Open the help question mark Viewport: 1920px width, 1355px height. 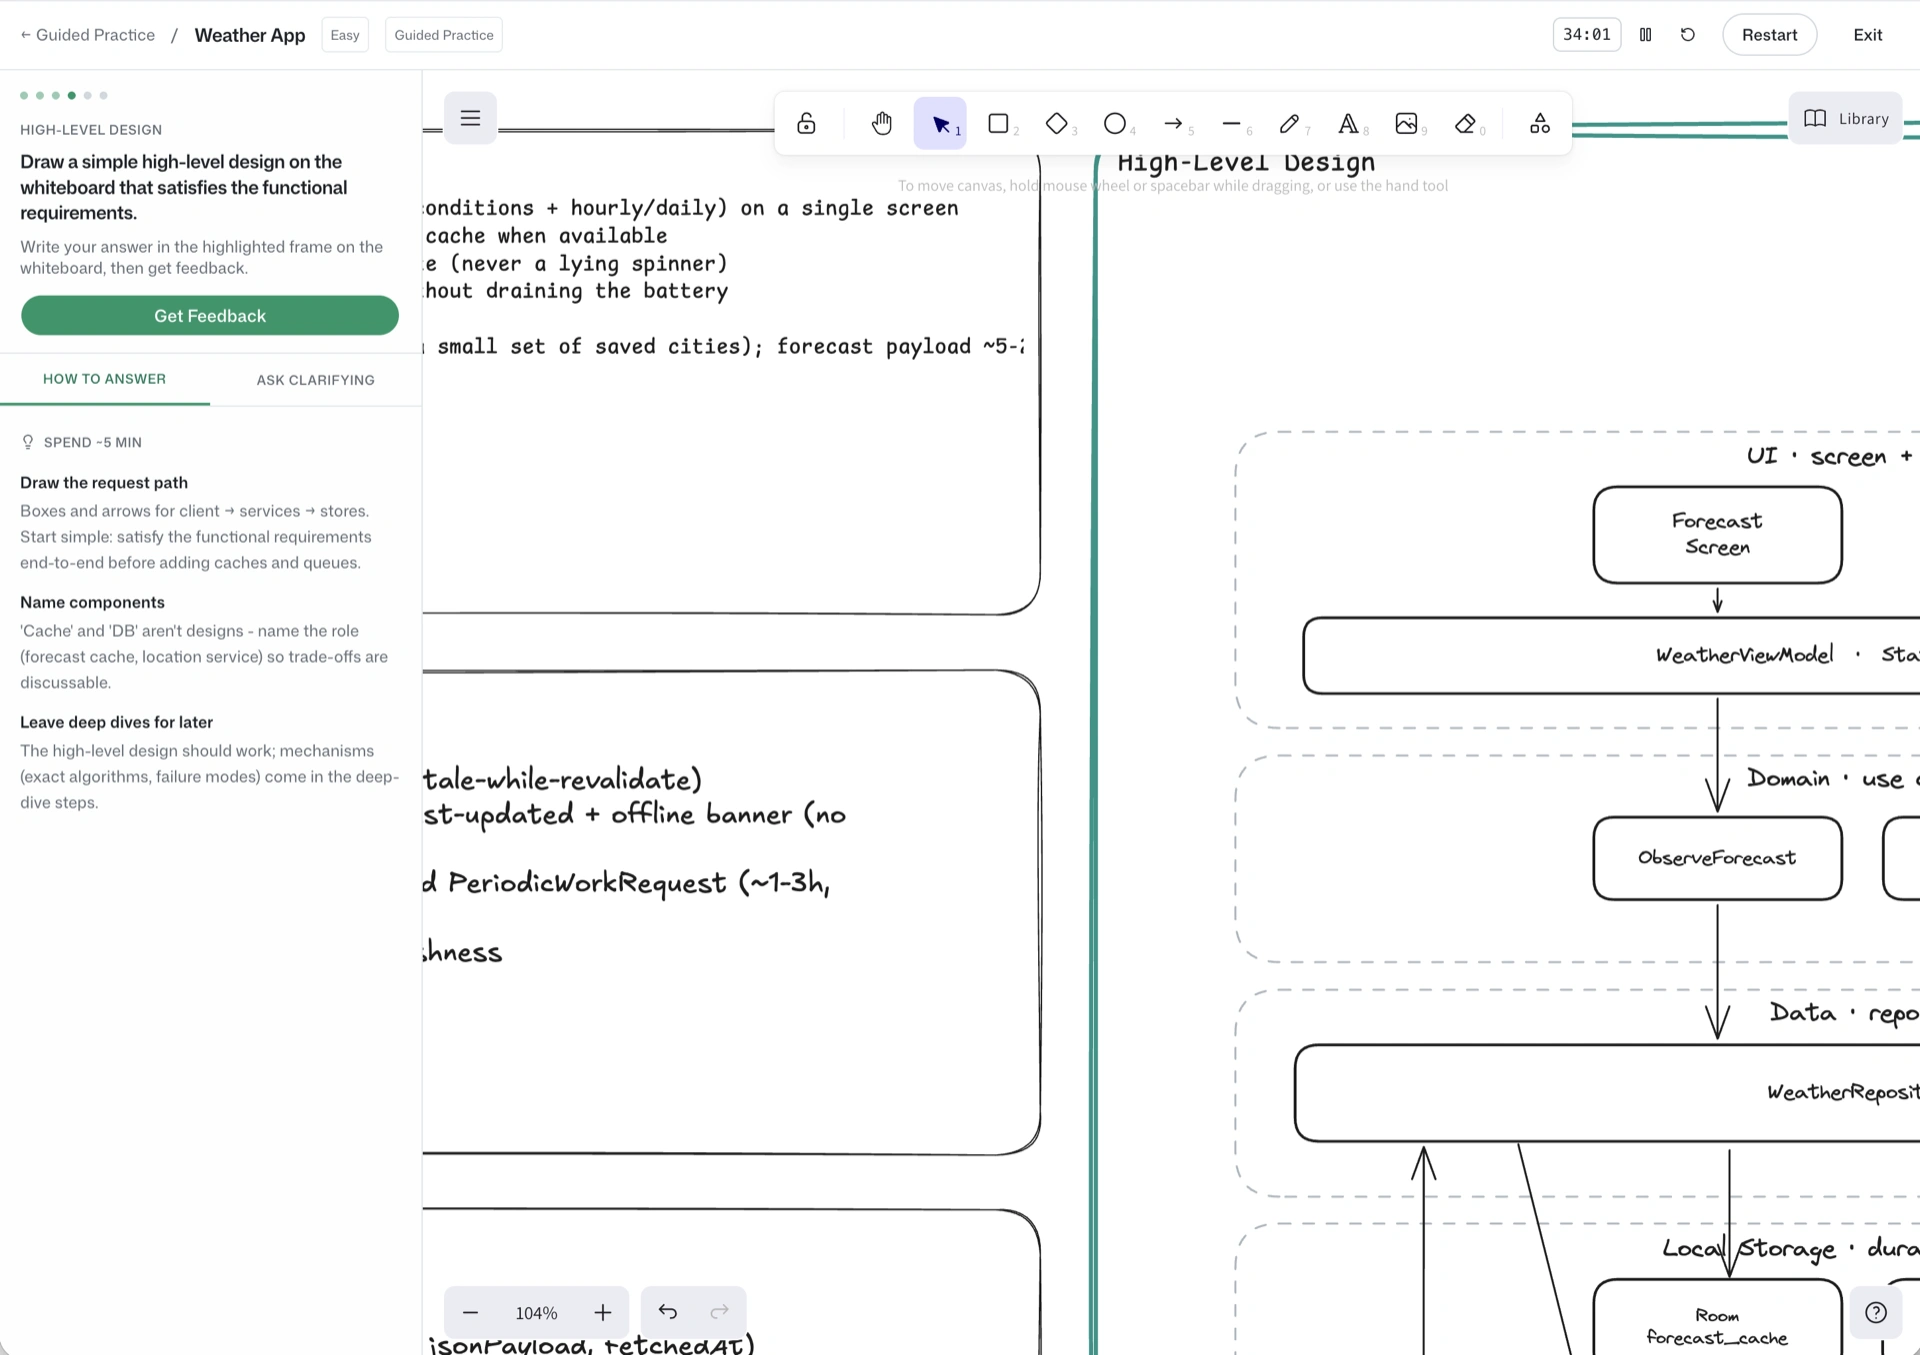(x=1876, y=1312)
